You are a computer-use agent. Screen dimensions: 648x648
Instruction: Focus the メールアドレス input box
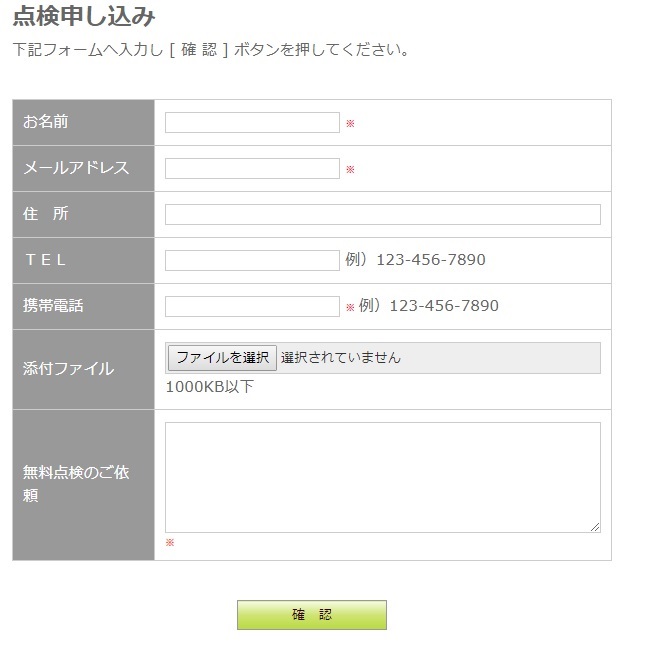[x=252, y=169]
